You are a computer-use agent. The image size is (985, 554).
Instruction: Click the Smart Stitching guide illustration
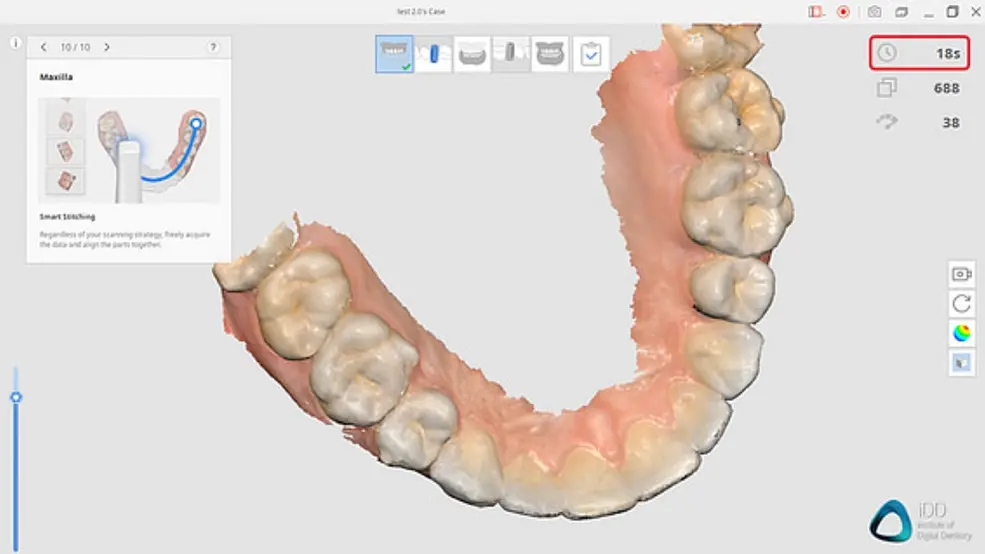pyautogui.click(x=128, y=150)
